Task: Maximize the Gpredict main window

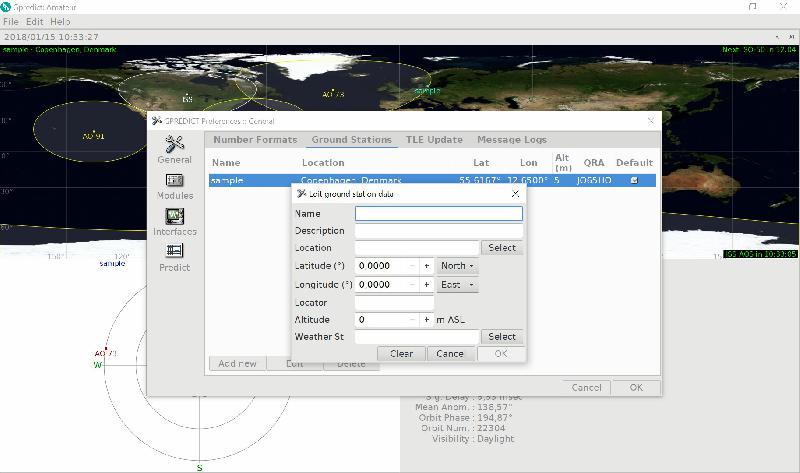Action: 753,7
